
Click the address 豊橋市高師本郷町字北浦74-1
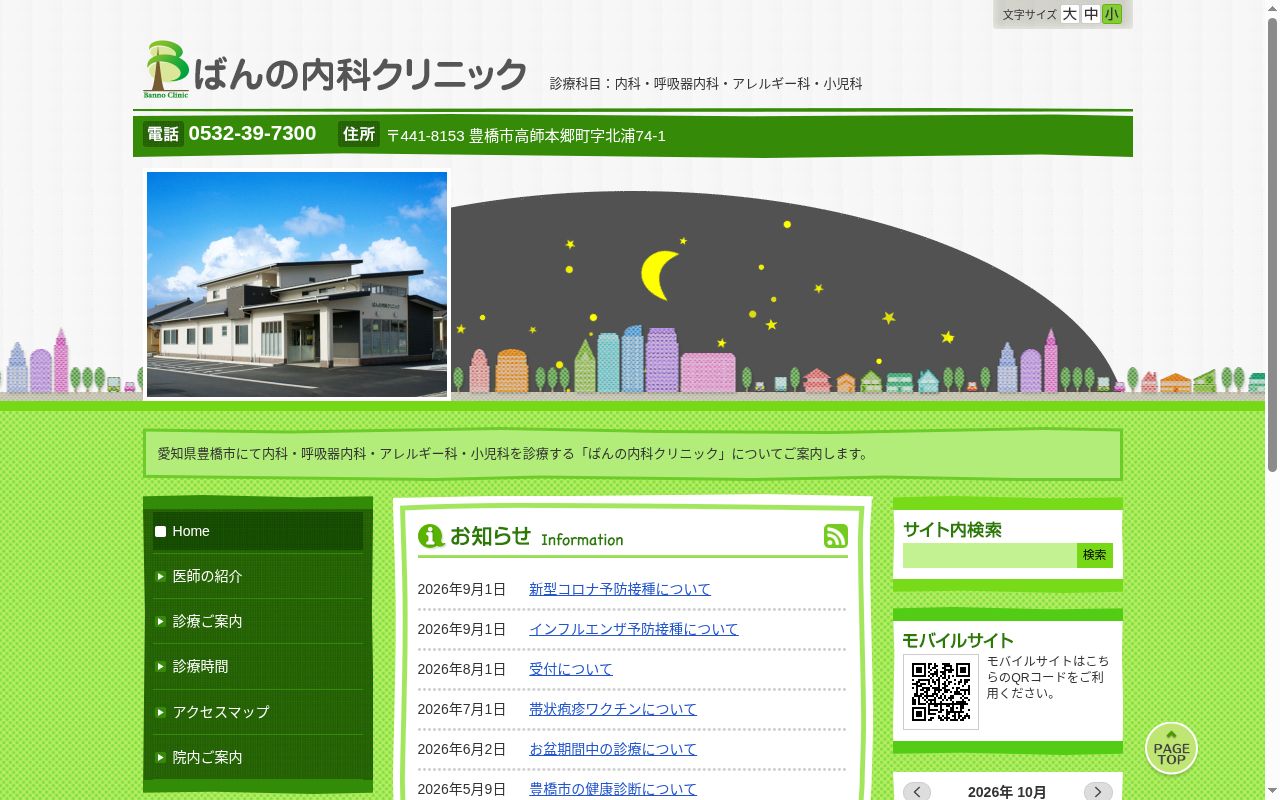pos(567,136)
